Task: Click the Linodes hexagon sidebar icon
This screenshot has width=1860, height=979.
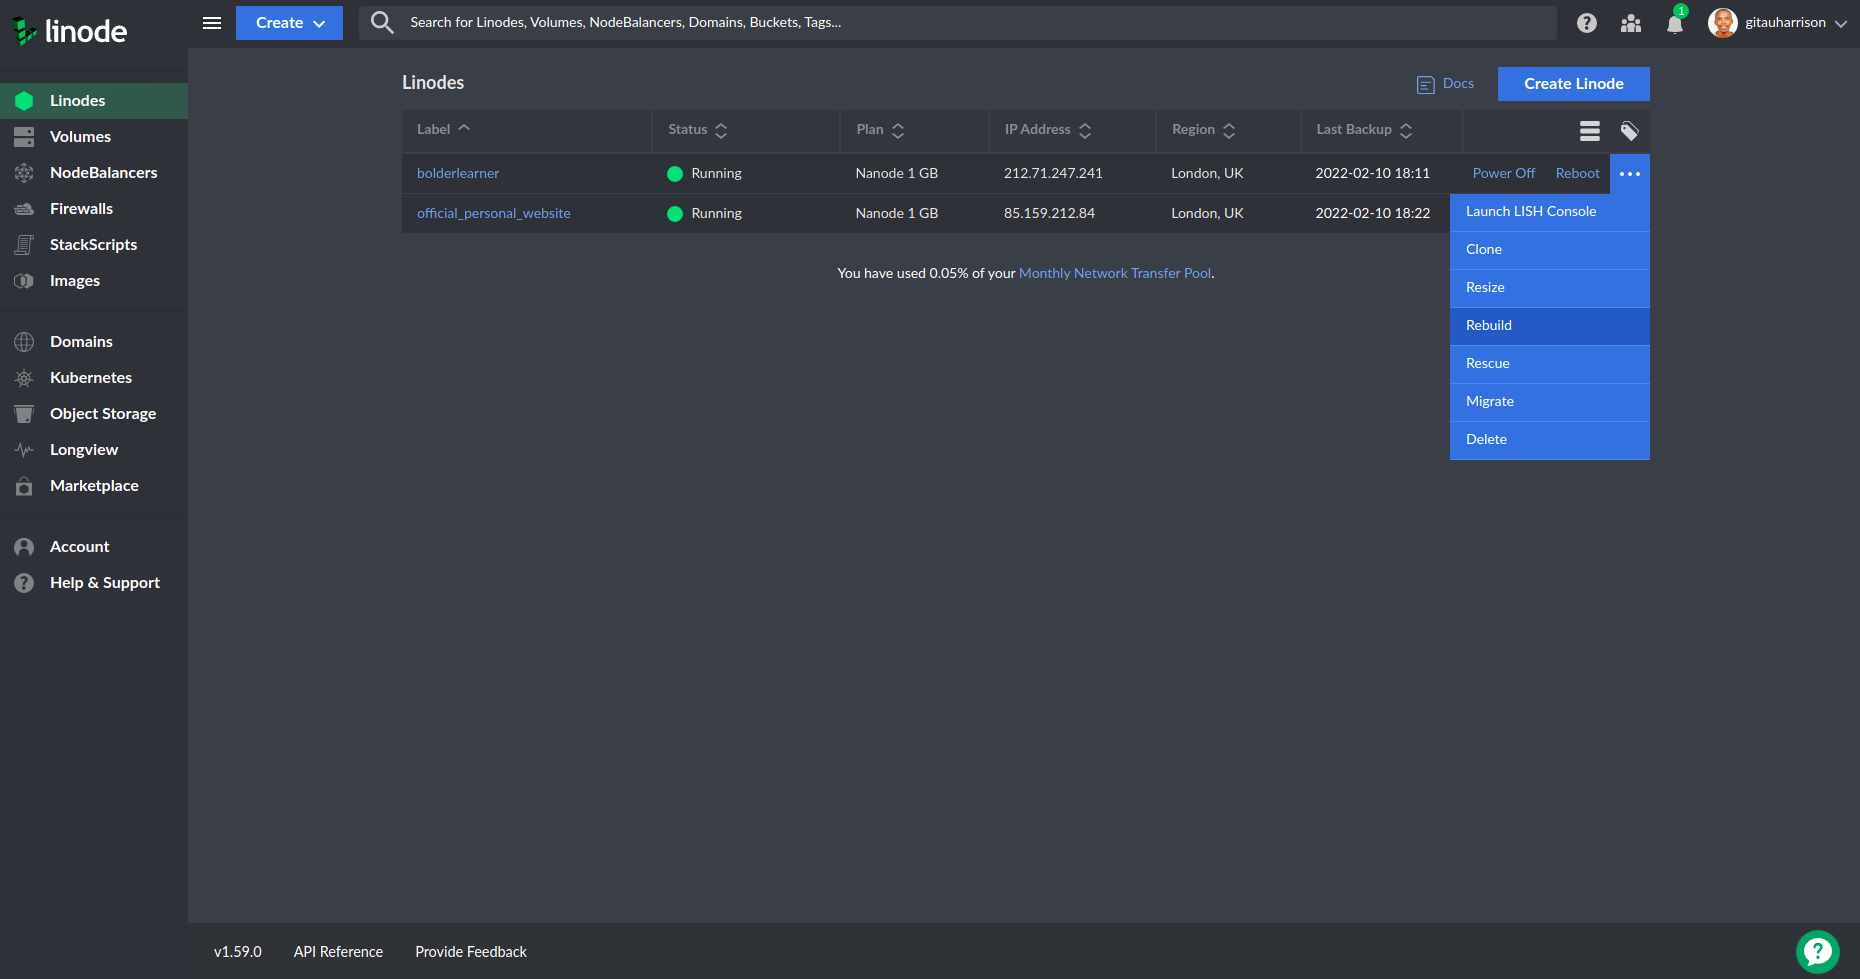Action: click(x=24, y=101)
